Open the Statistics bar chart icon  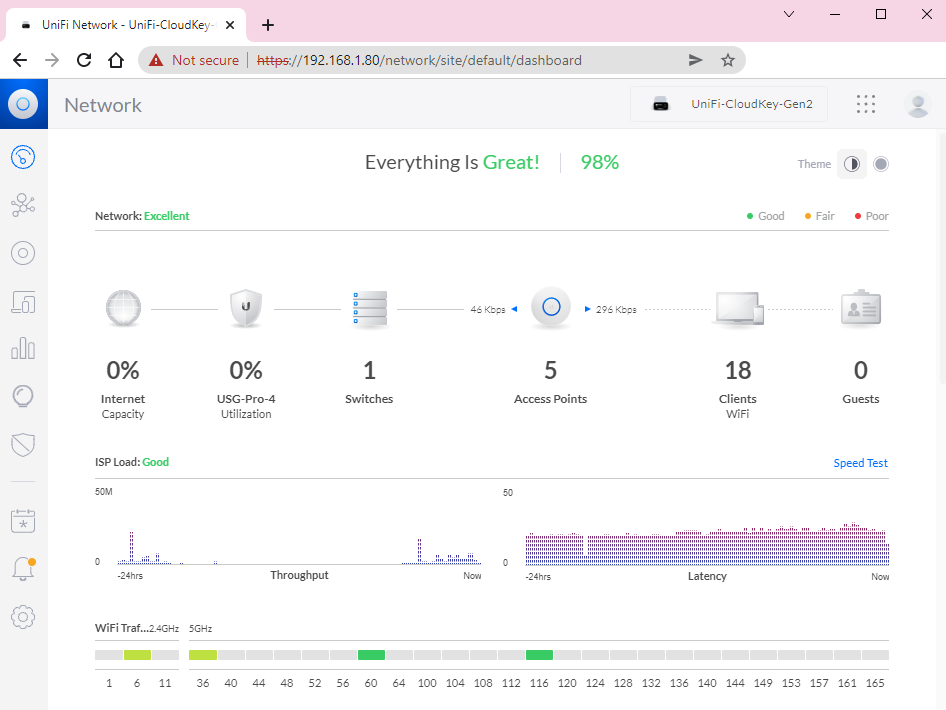[x=23, y=349]
